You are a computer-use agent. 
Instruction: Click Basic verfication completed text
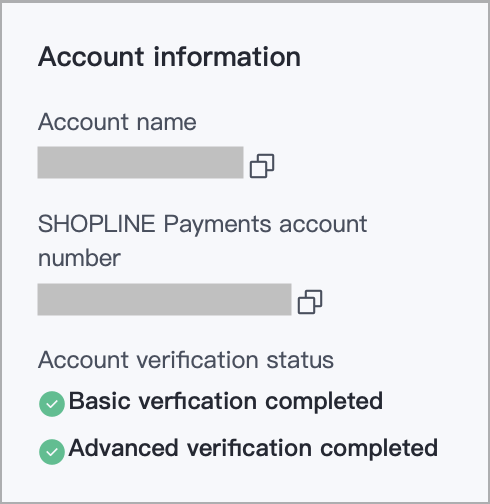[x=226, y=401]
